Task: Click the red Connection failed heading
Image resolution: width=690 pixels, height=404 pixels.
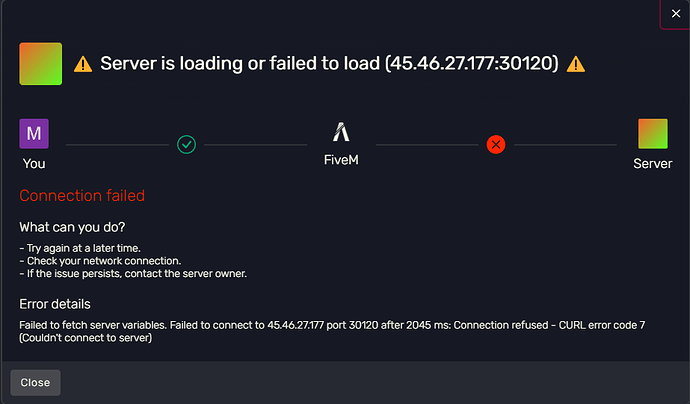Action: (x=82, y=195)
